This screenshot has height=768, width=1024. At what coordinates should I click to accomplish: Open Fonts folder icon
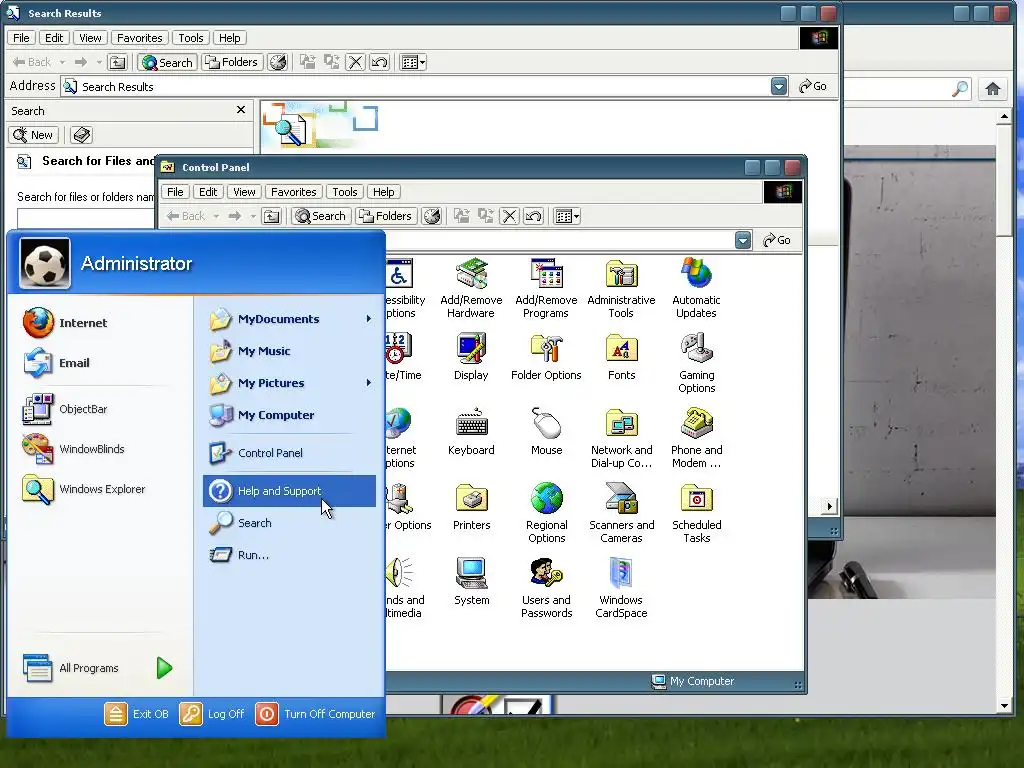click(621, 357)
